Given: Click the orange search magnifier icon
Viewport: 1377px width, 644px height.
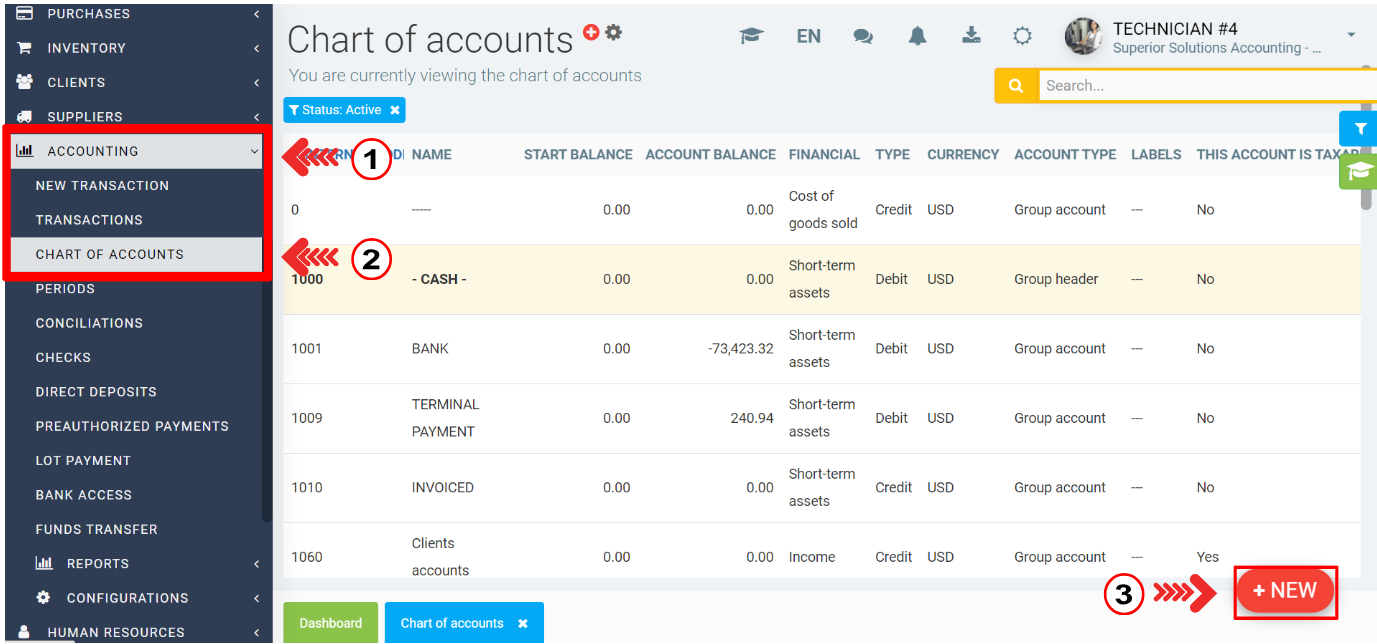Looking at the screenshot, I should 1016,86.
